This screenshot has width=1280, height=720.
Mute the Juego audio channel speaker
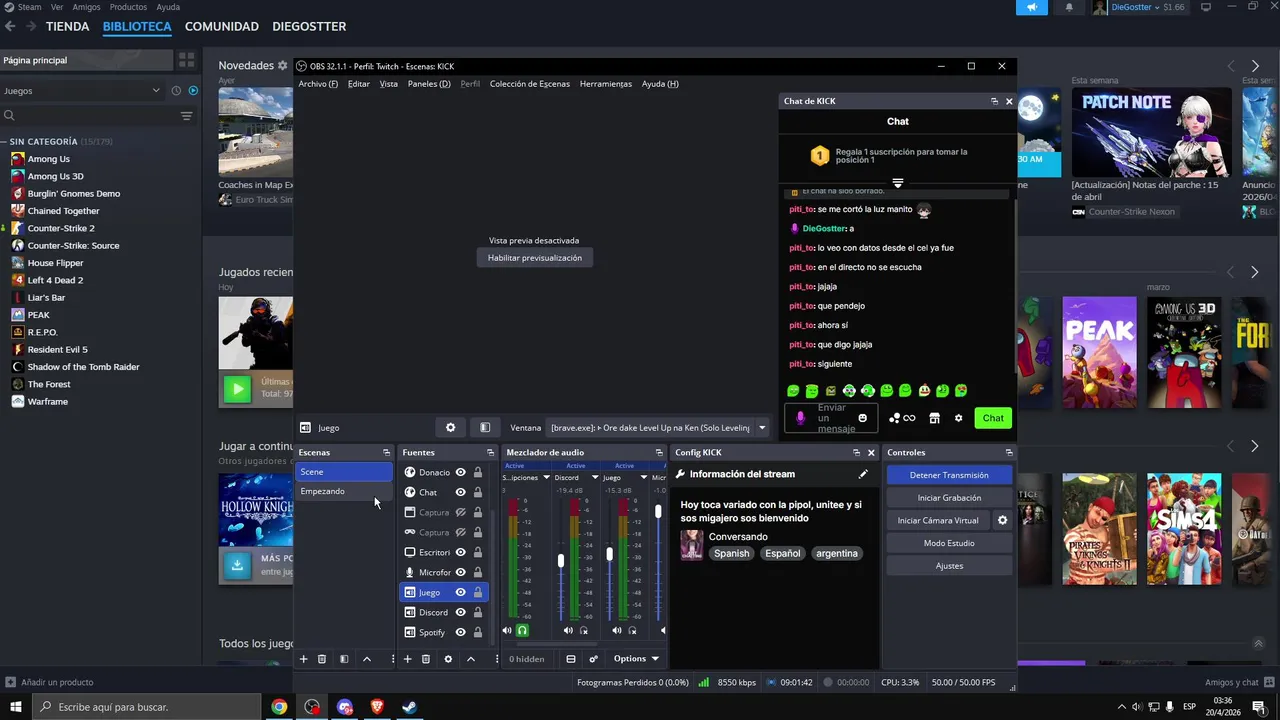coord(616,630)
